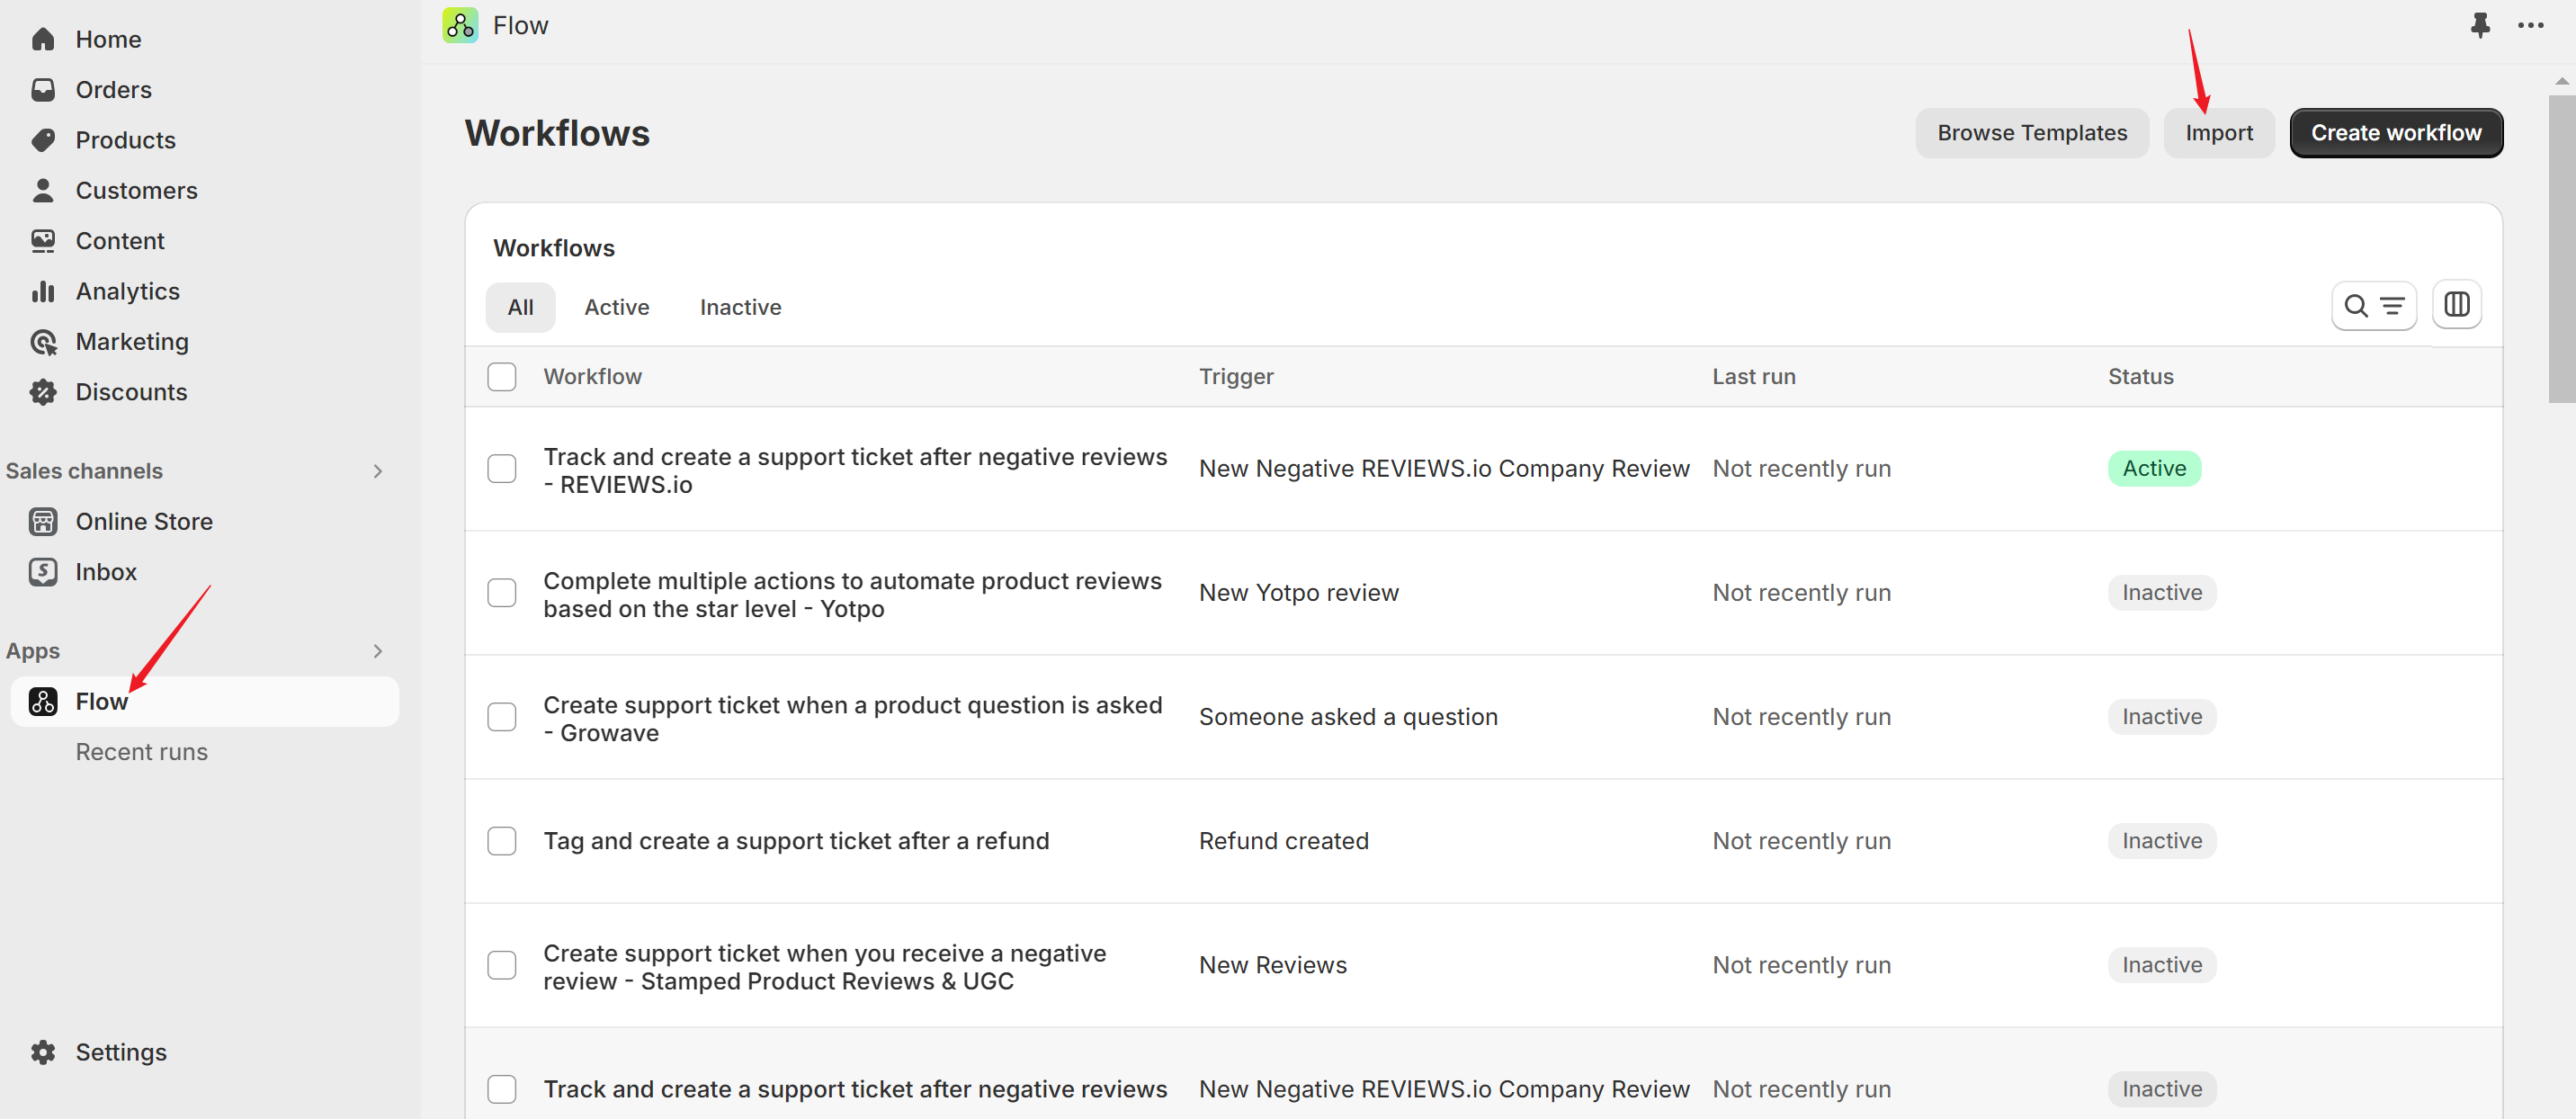Open search and filter workflows

point(2373,305)
